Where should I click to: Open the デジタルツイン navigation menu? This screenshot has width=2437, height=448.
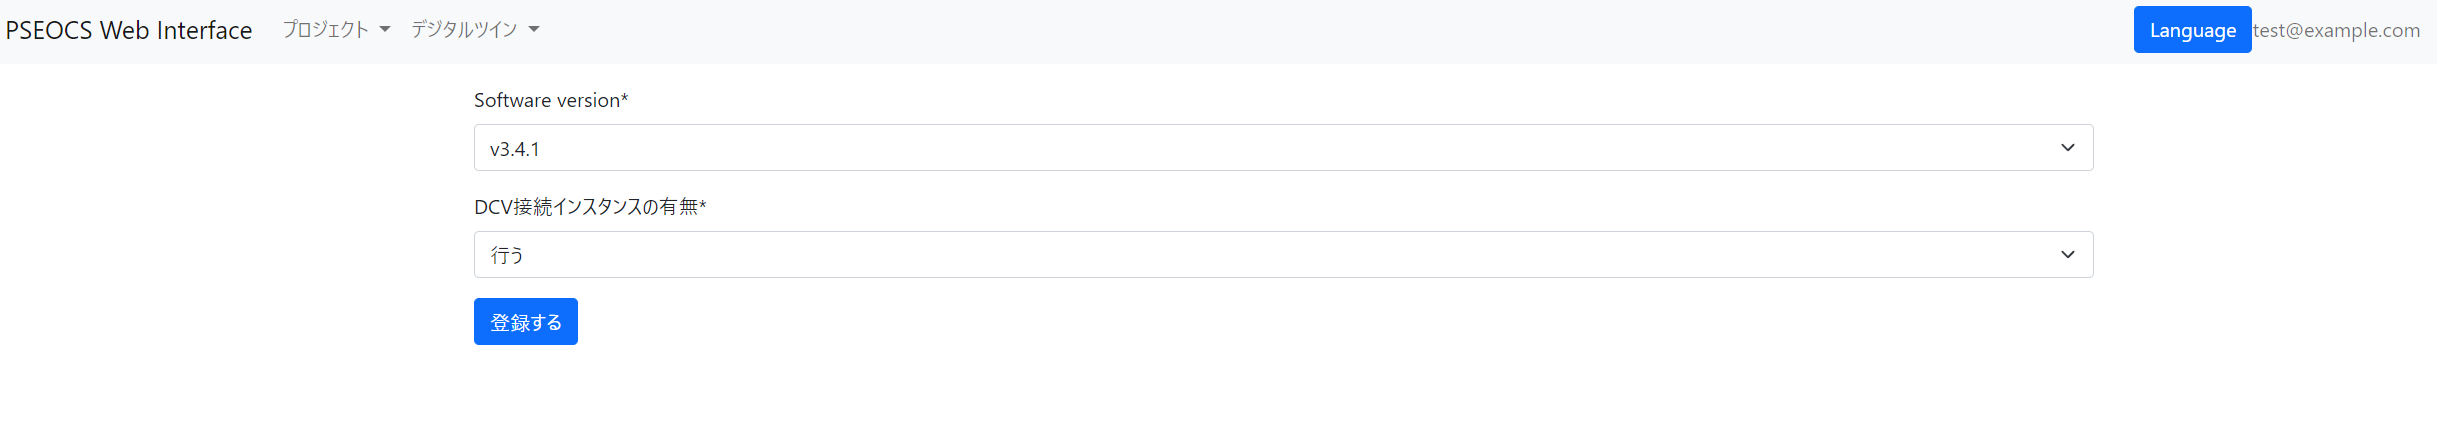(464, 30)
